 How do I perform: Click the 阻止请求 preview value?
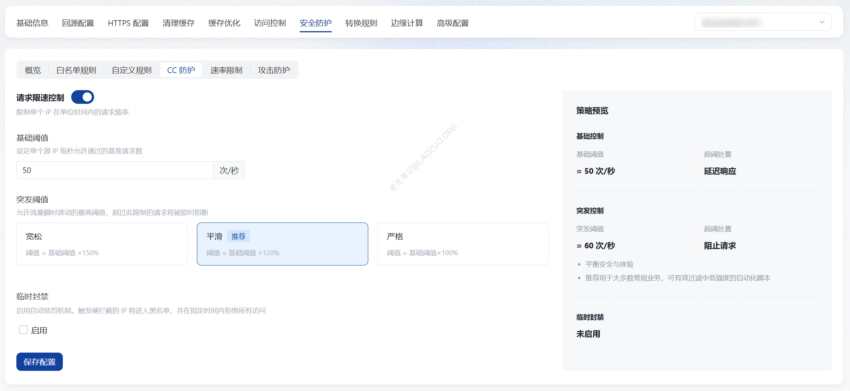(720, 246)
